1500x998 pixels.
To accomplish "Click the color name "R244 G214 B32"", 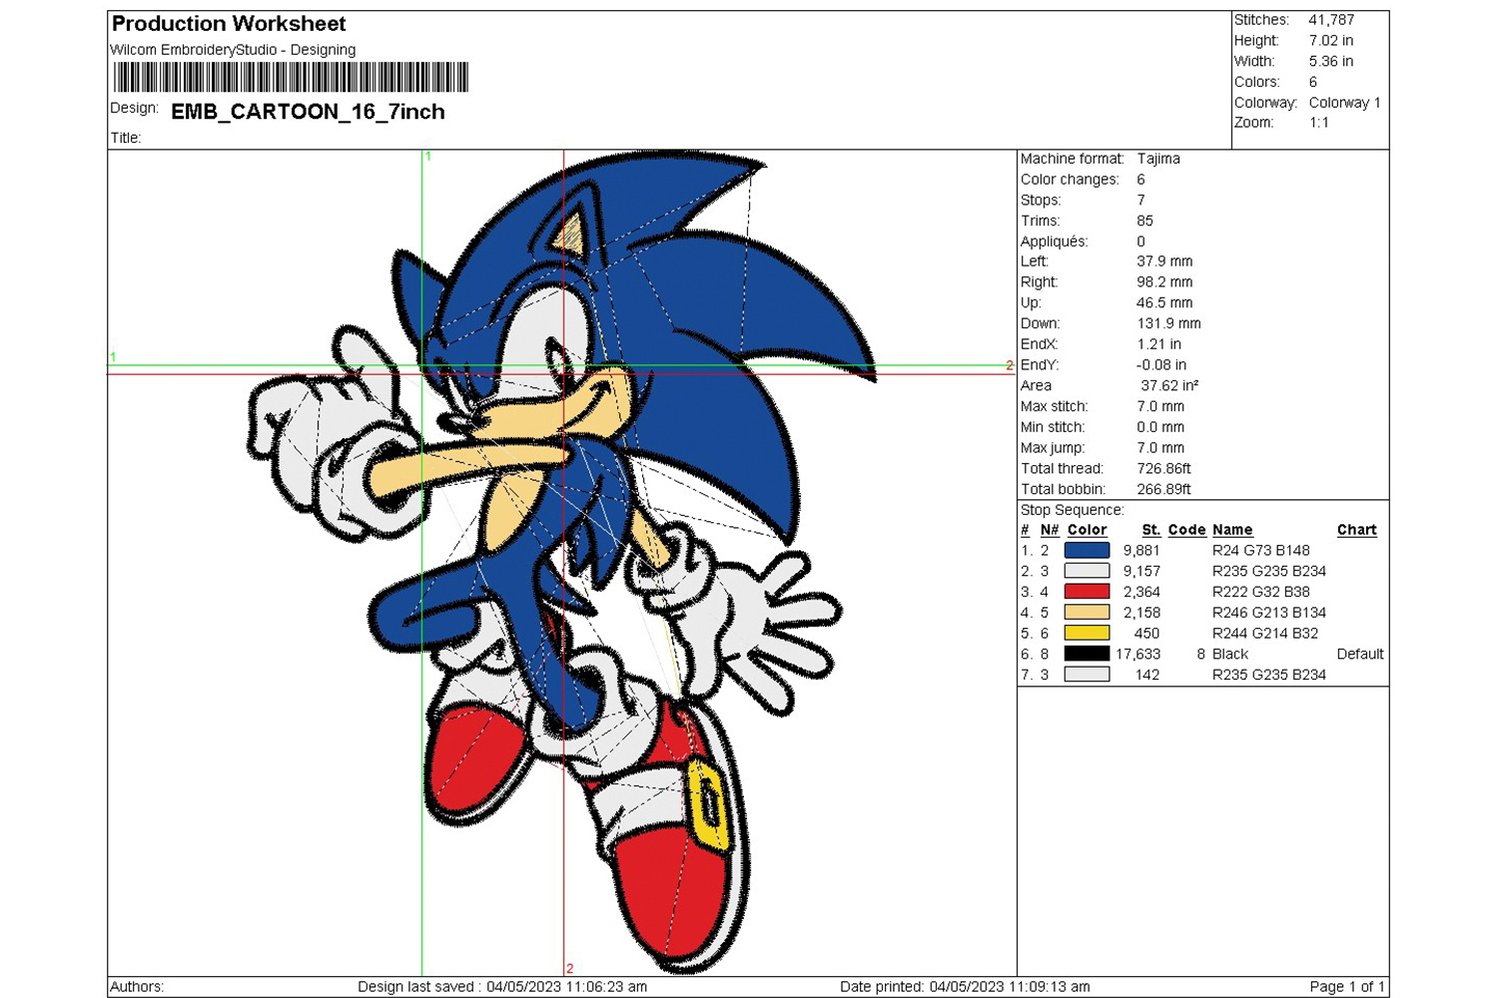I will pyautogui.click(x=1265, y=633).
